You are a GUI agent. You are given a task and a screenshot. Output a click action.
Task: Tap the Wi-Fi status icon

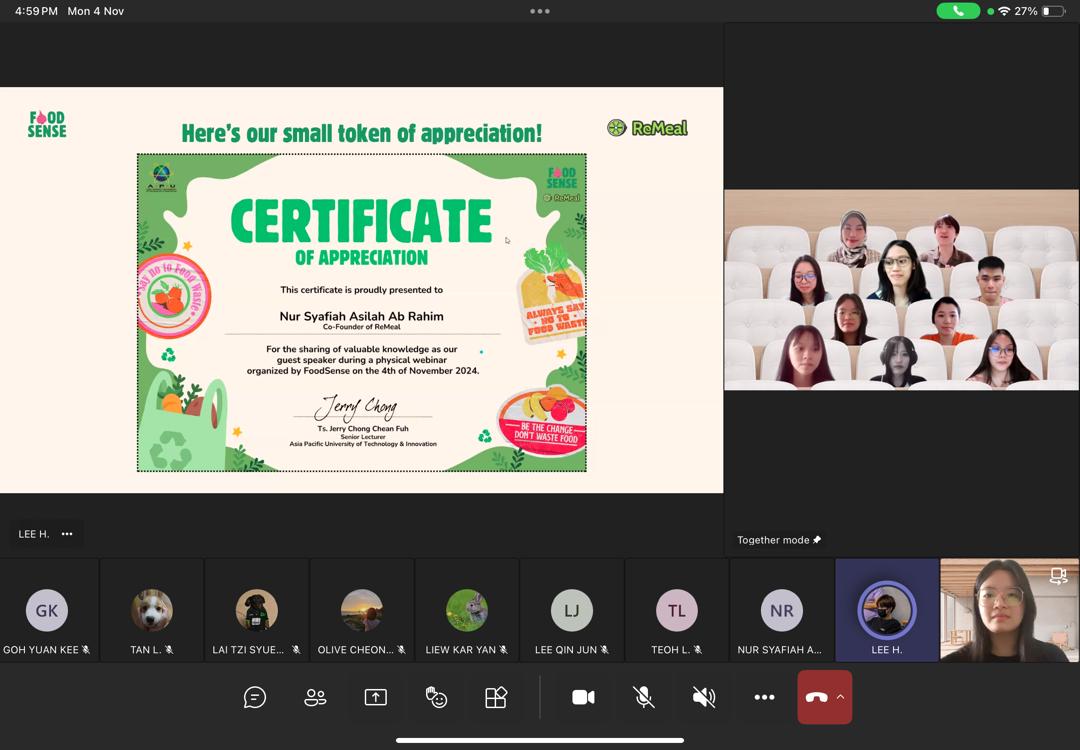[1004, 11]
